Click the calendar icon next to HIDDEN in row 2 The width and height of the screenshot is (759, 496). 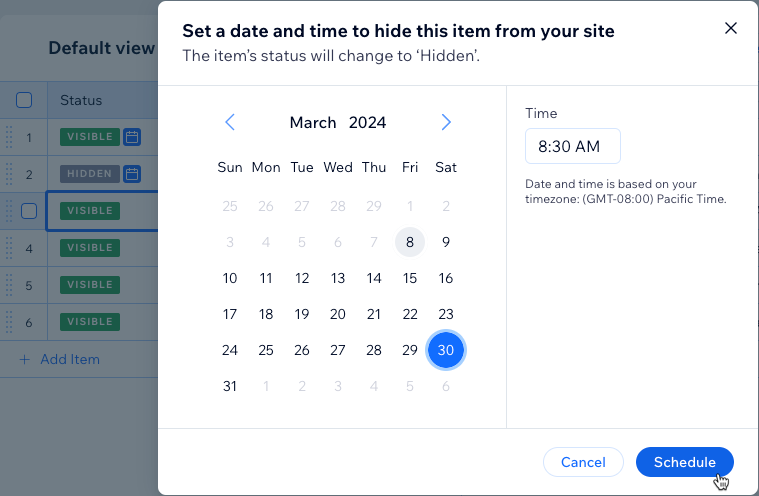pos(132,174)
